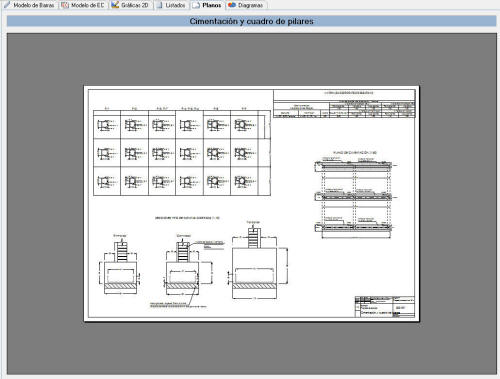Select the Planos tab label
The width and height of the screenshot is (500, 379).
(212, 5)
